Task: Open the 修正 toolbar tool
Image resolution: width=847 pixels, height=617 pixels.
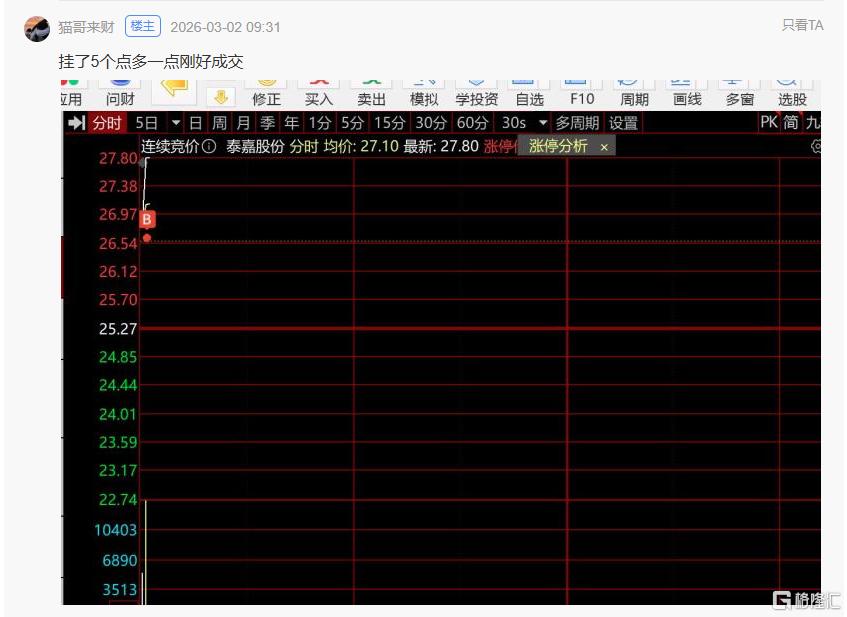Action: (266, 92)
